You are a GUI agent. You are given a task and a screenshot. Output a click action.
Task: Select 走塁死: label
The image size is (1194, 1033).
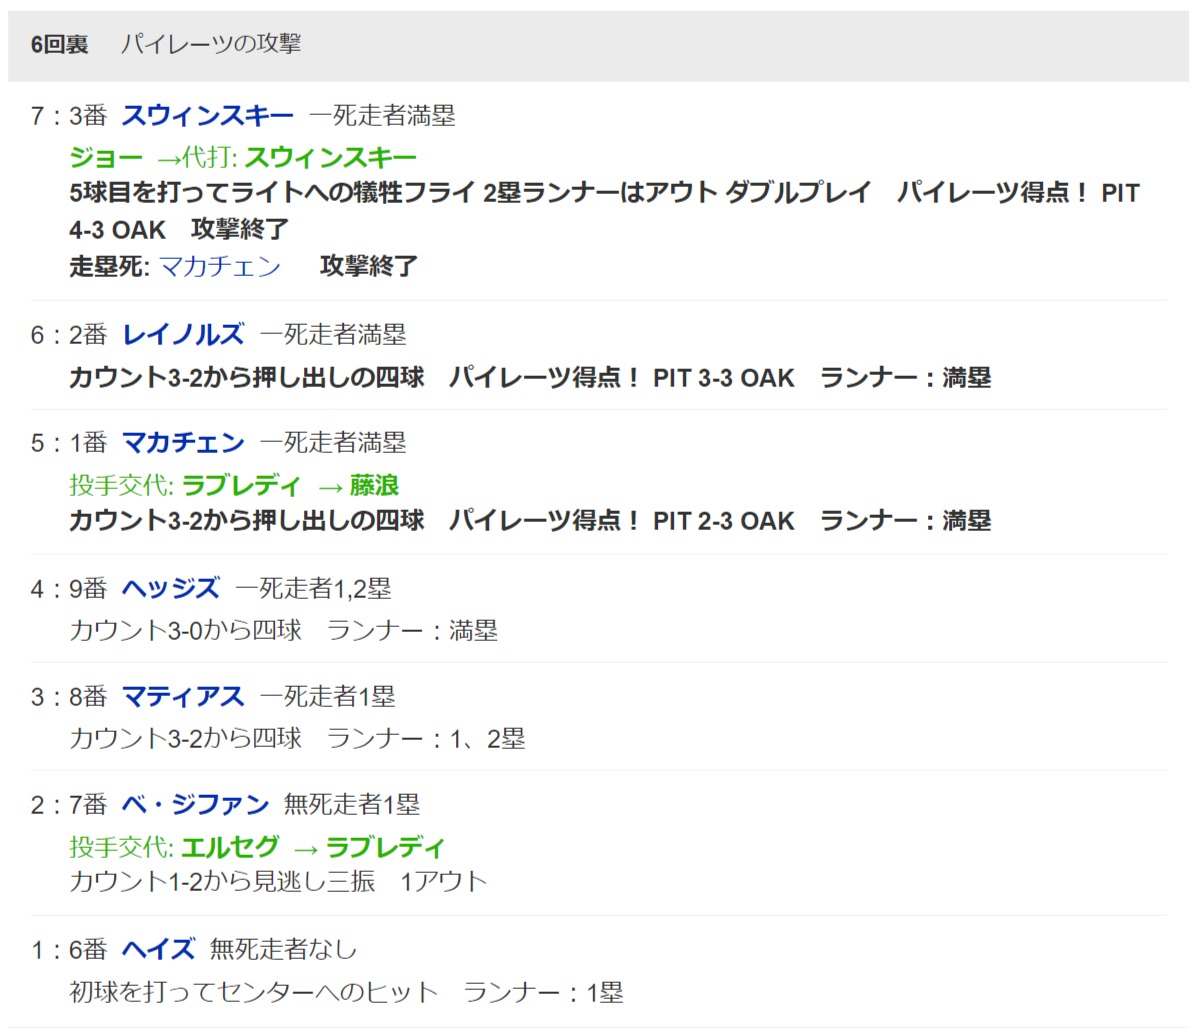pos(109,266)
